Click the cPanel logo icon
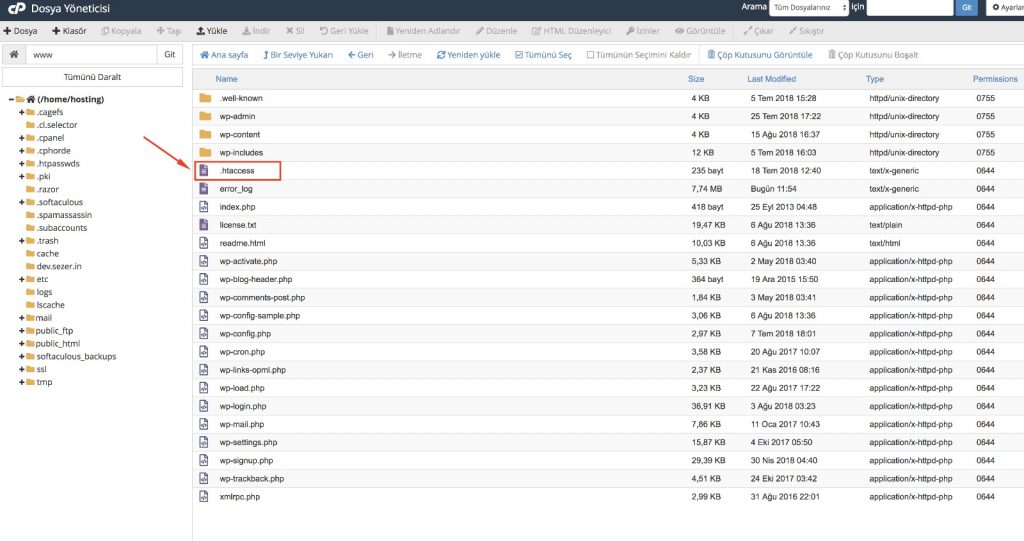 (16, 8)
